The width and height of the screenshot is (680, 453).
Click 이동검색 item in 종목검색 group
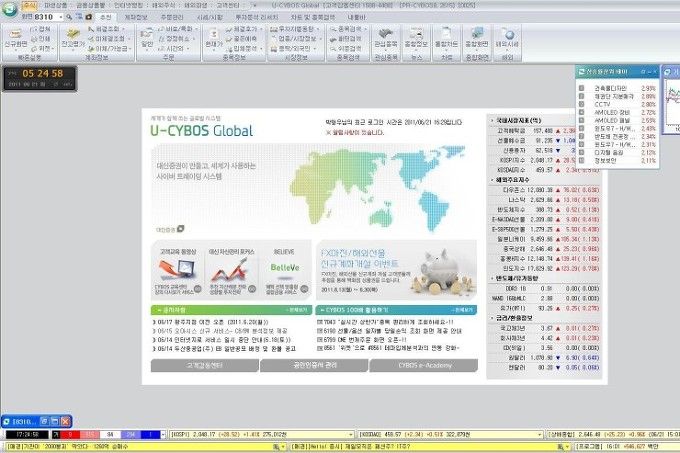[x=346, y=49]
